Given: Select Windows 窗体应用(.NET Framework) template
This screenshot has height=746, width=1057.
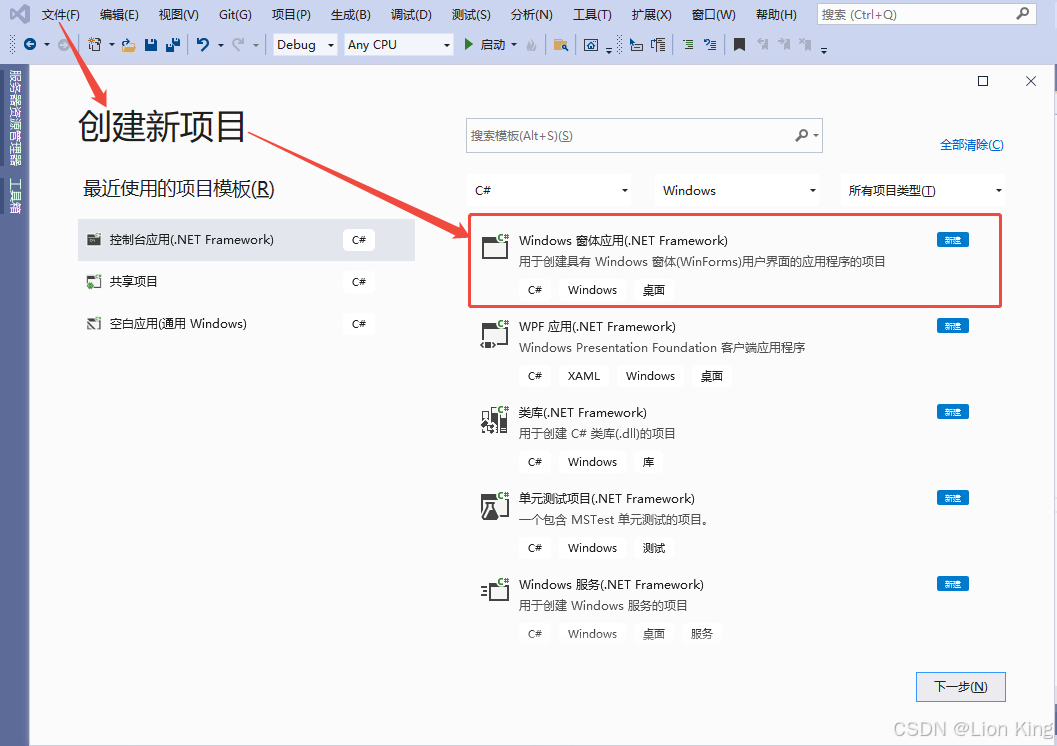Looking at the screenshot, I should coord(735,261).
